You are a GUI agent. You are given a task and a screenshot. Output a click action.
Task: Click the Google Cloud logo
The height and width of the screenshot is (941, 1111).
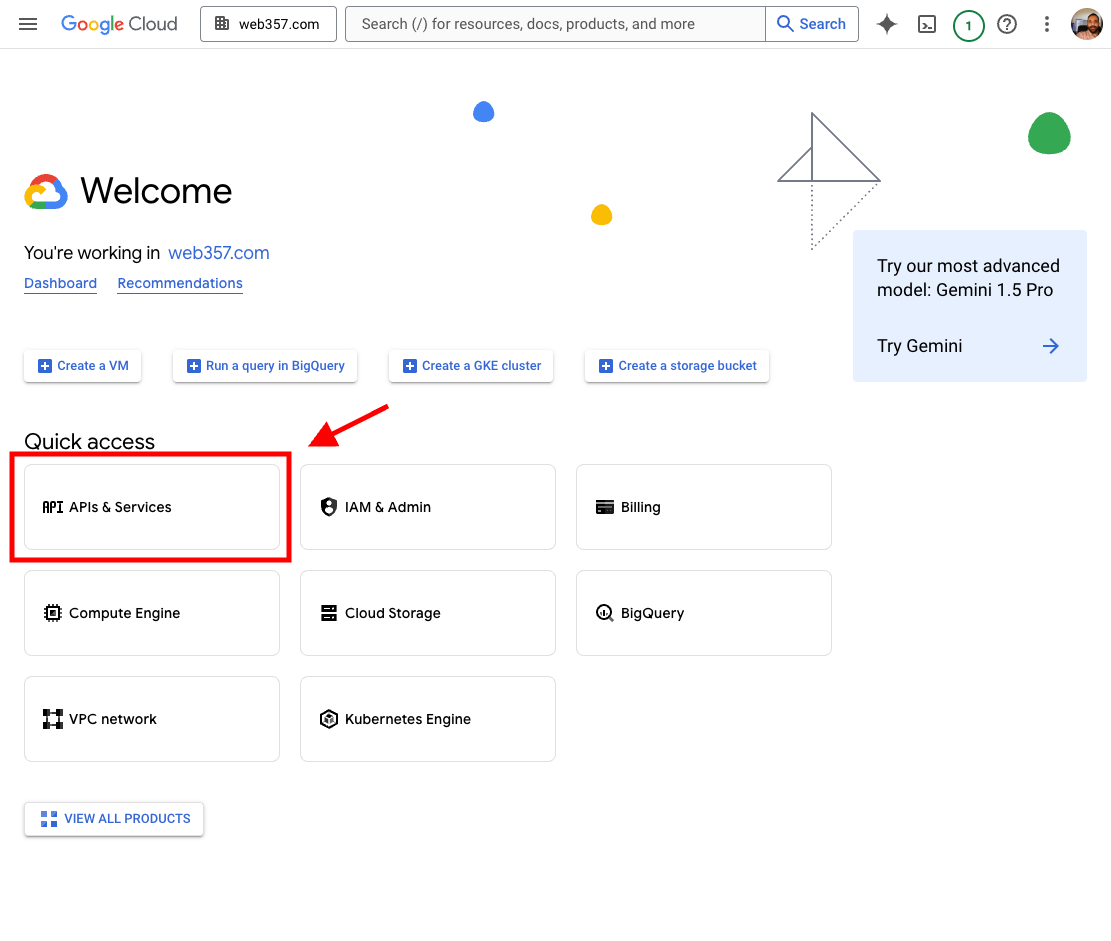(x=119, y=24)
